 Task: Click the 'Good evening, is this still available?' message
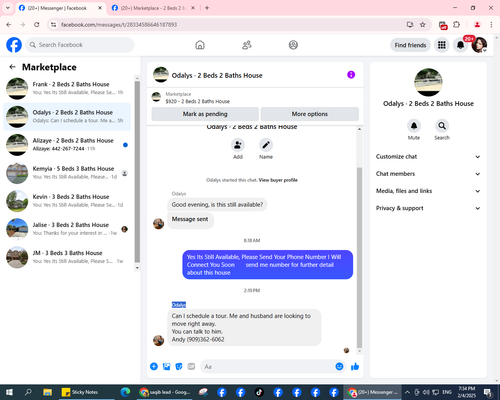coord(217,205)
